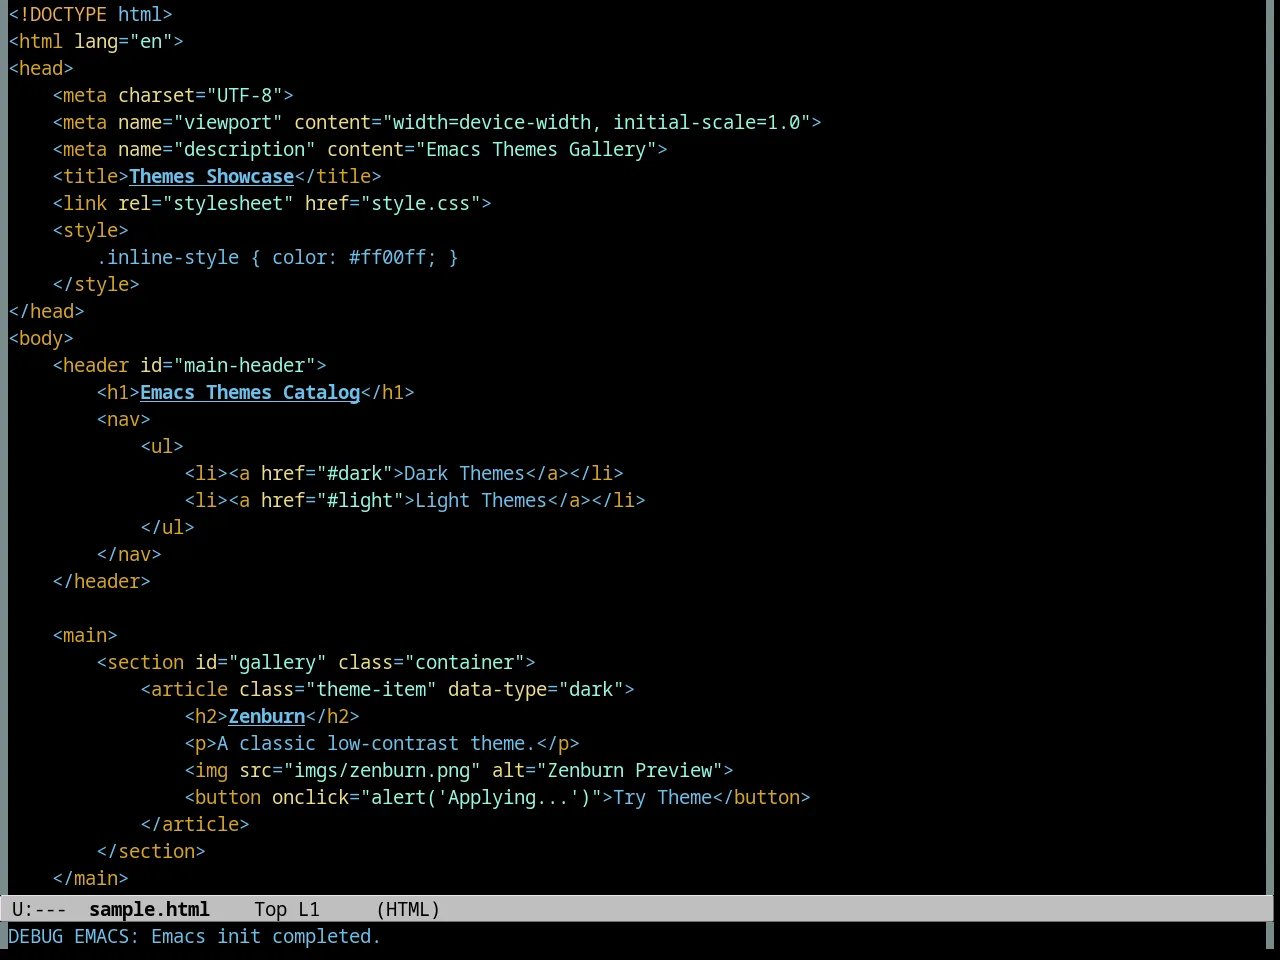Click the opening "<style>" tag

coord(90,230)
